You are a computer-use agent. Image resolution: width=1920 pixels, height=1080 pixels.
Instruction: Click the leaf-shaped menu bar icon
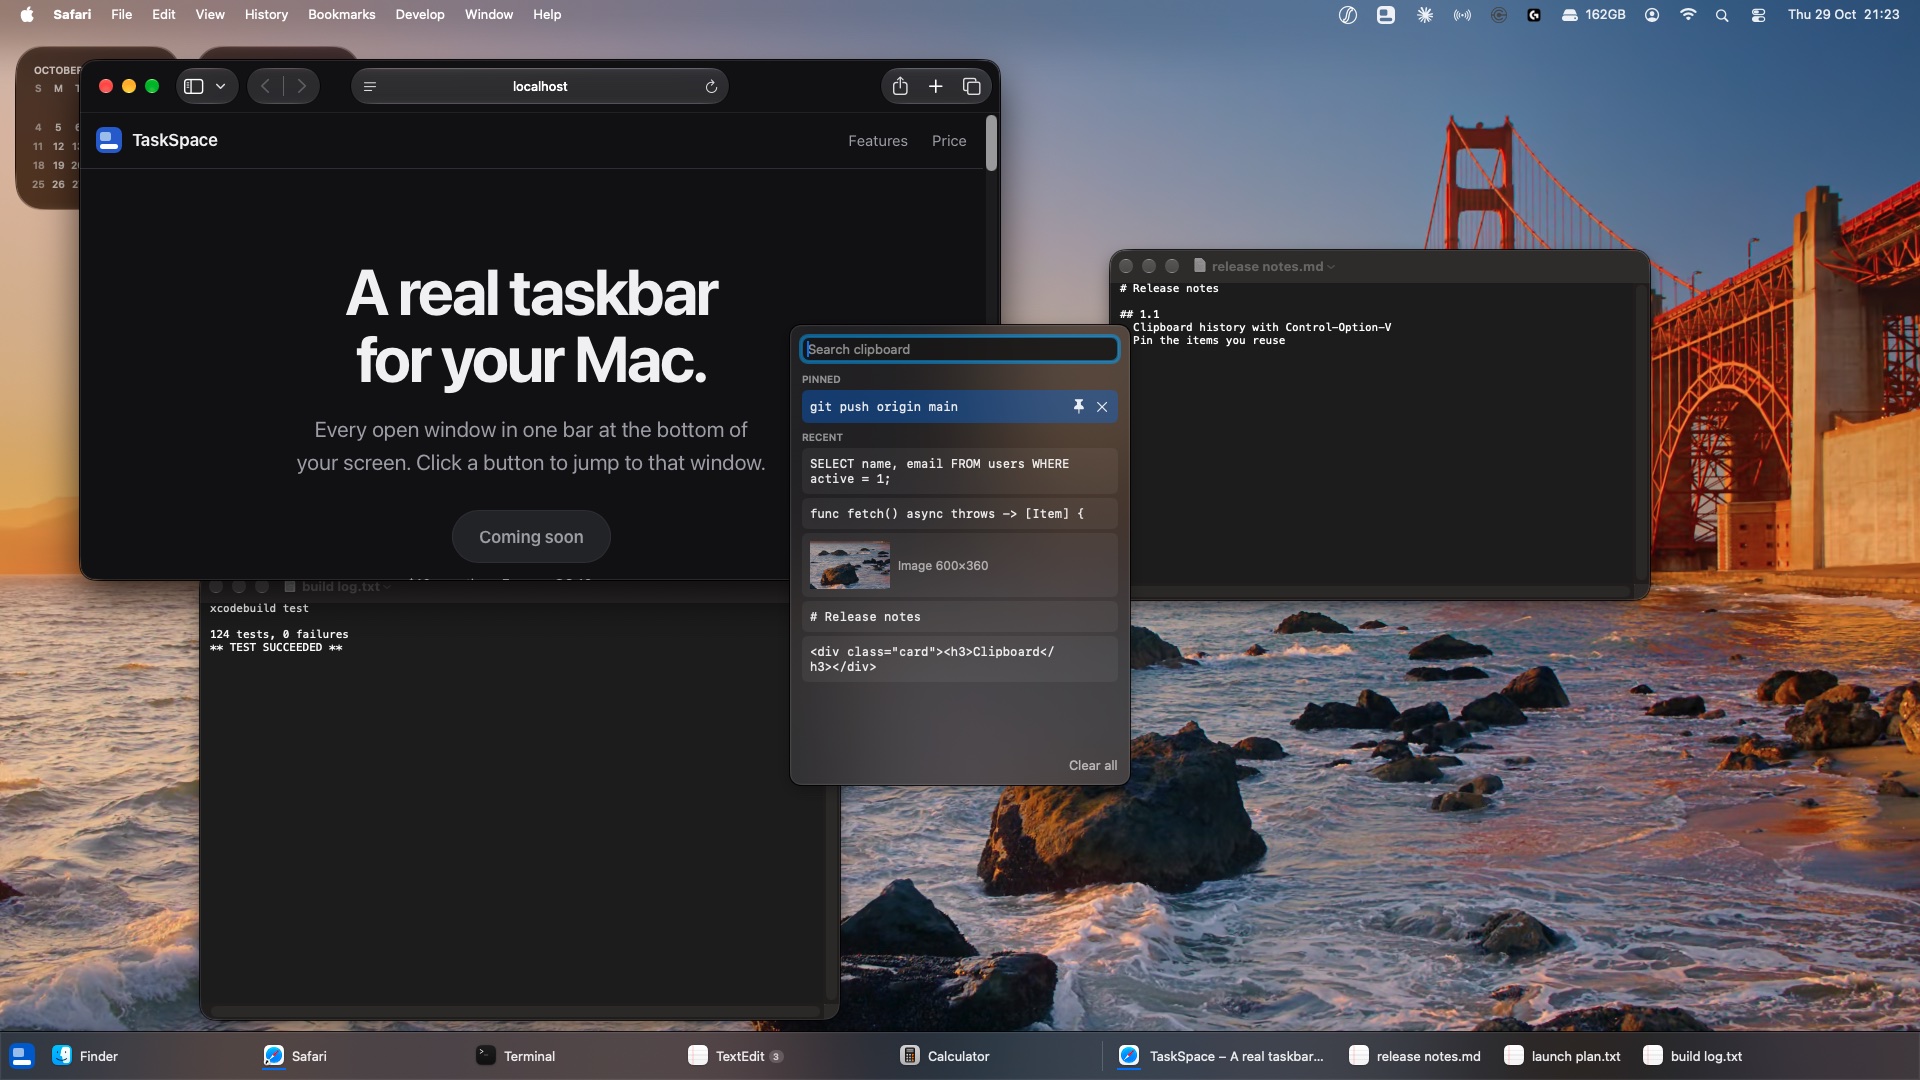coord(1348,15)
